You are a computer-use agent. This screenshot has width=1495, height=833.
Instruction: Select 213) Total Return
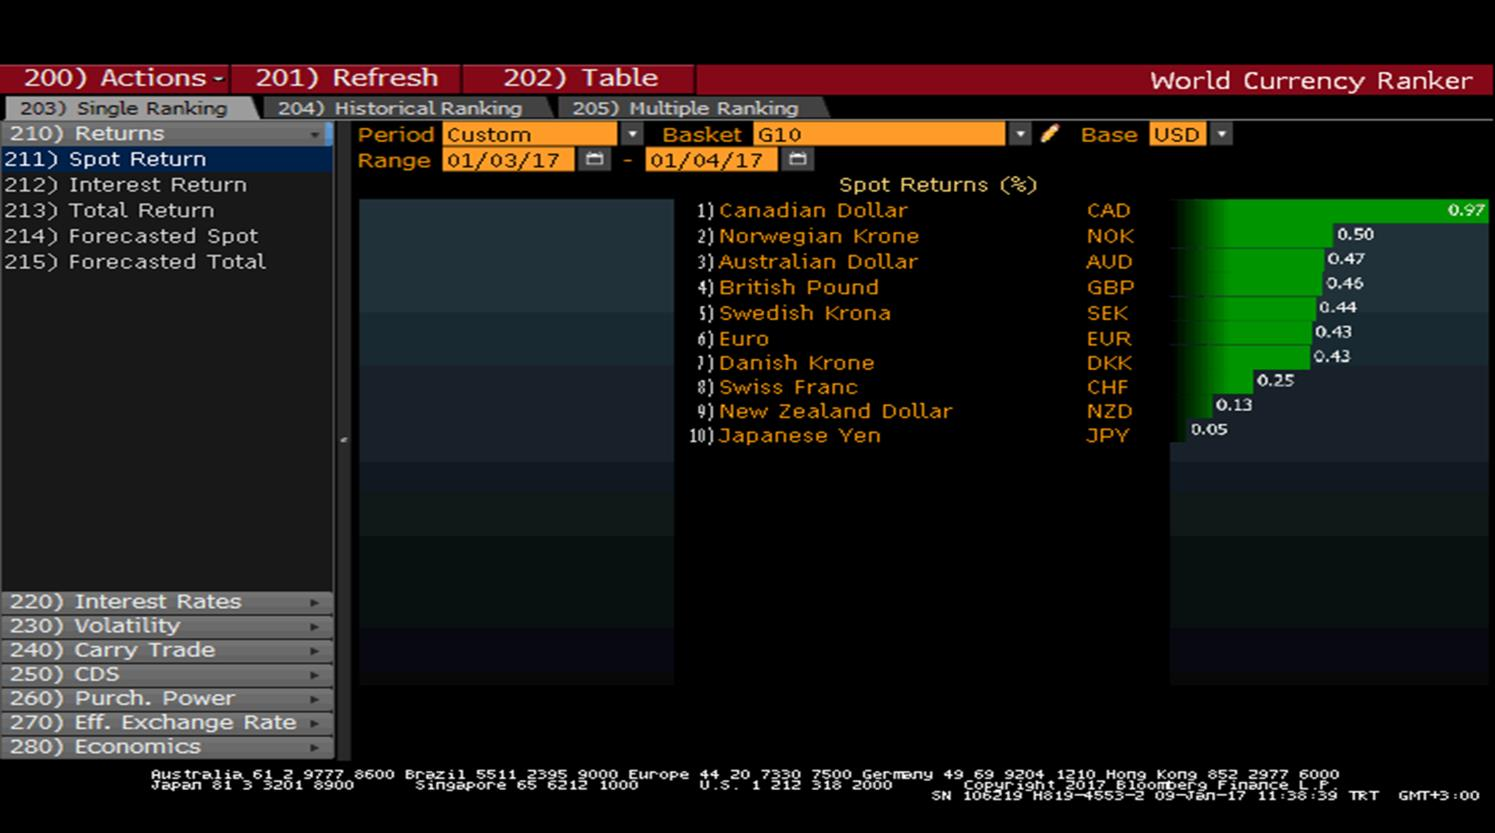[166, 211]
